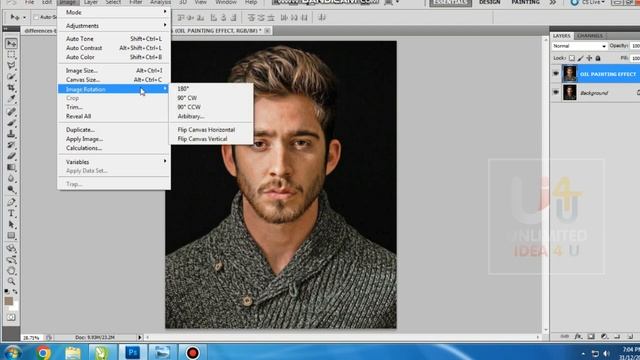
Task: Create new adjustment layer from panel bottom
Action: click(604, 337)
